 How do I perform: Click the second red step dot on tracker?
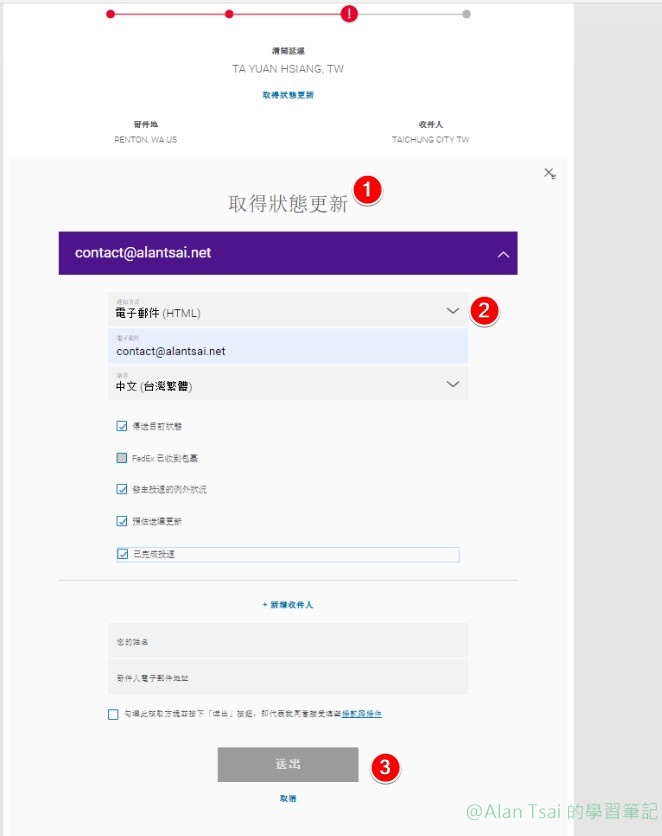229,14
